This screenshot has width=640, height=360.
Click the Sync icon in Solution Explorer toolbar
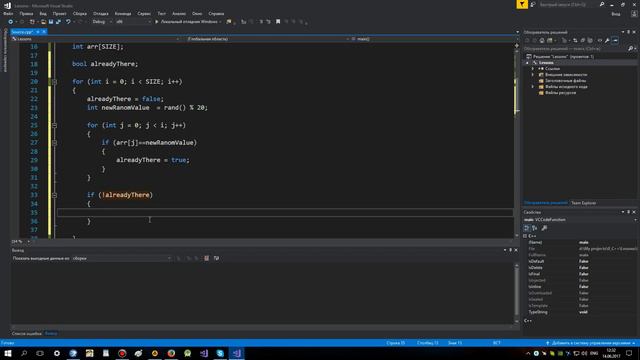tap(575, 40)
